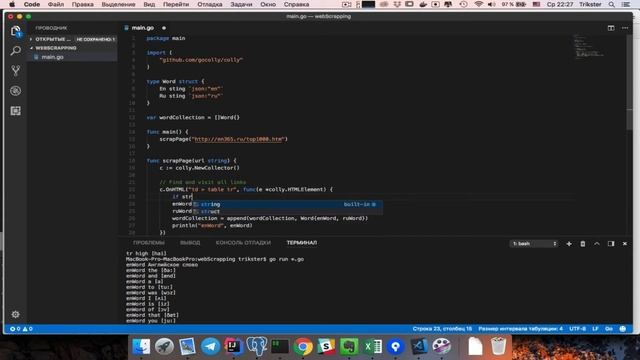Click the Wi-Fi menu bar icon

pos(478,4)
